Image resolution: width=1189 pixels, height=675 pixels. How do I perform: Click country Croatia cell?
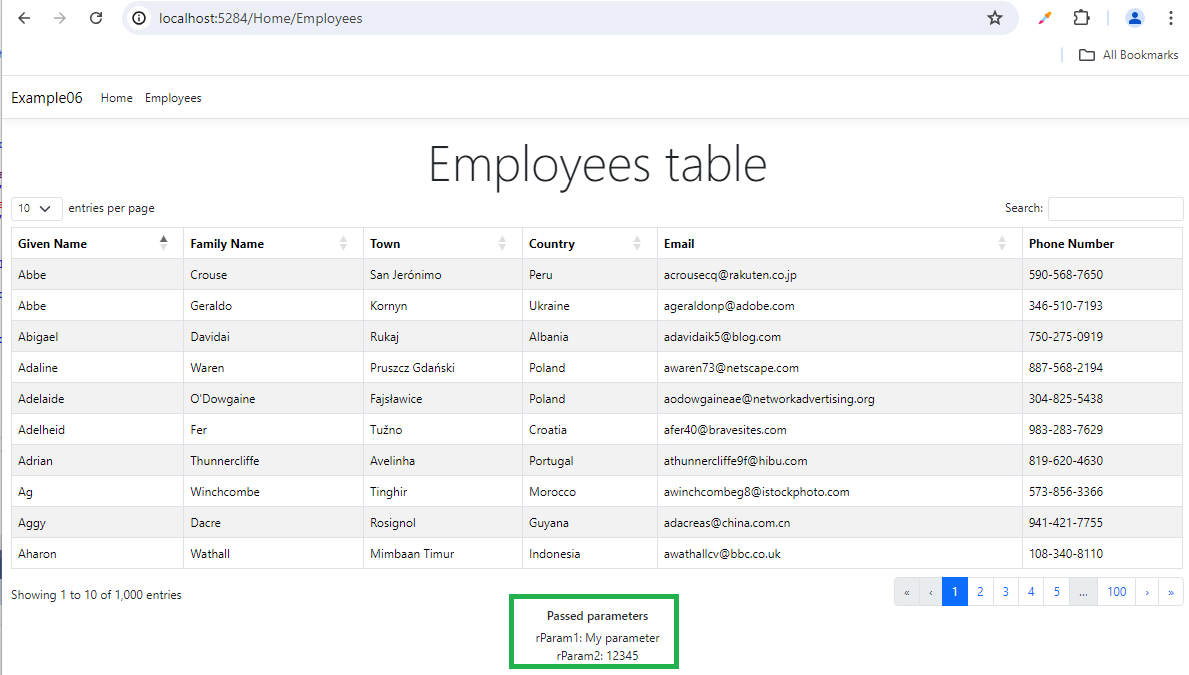click(x=589, y=430)
